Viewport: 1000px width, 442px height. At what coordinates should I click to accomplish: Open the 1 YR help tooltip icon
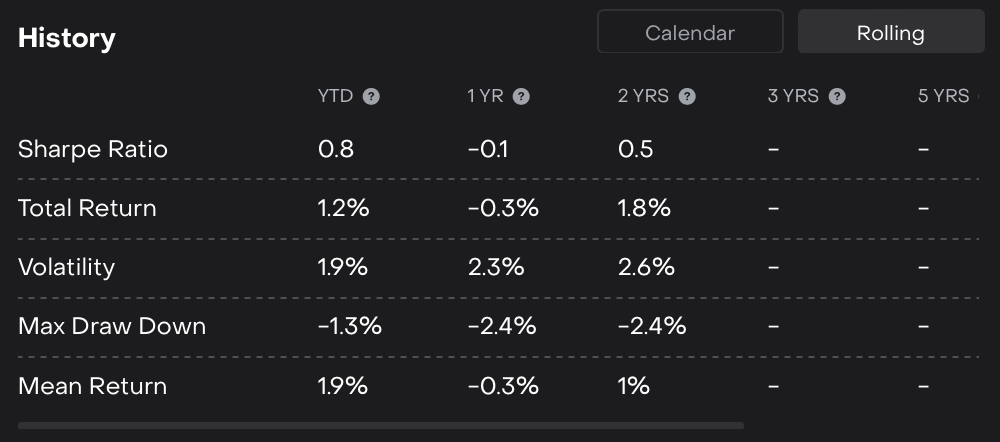coord(521,97)
